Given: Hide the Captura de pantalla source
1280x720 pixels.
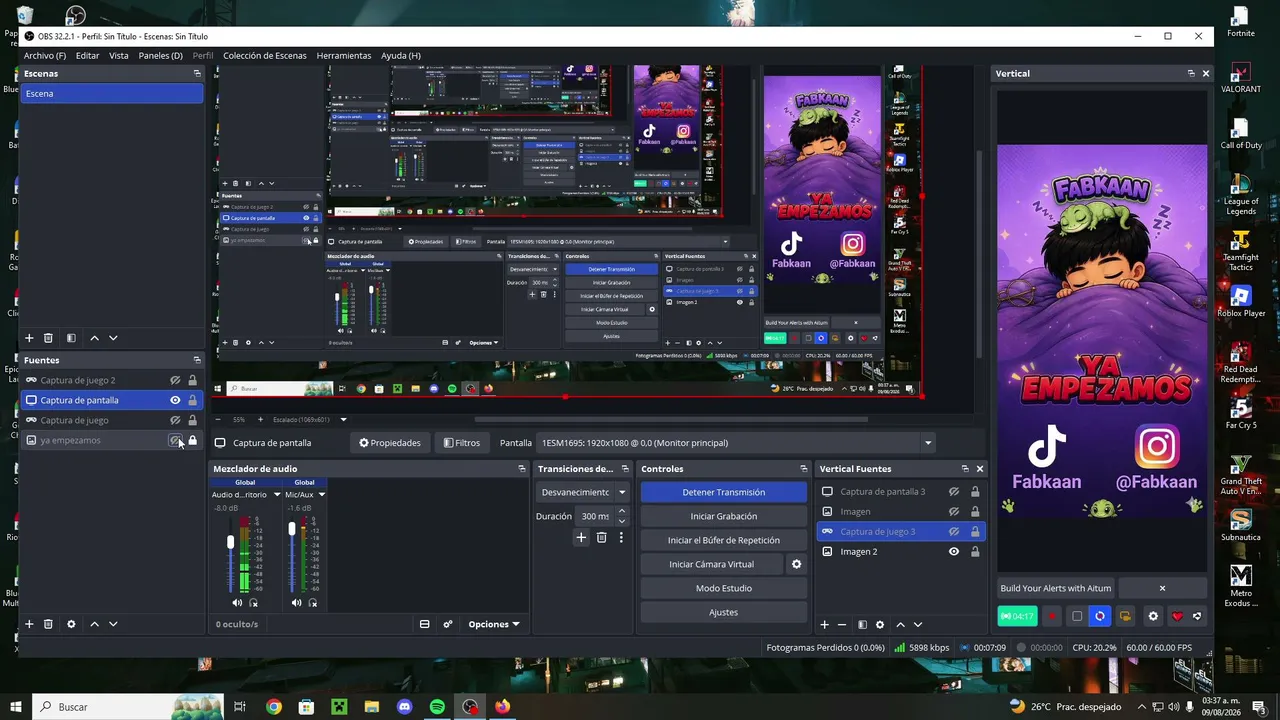Looking at the screenshot, I should coord(175,400).
